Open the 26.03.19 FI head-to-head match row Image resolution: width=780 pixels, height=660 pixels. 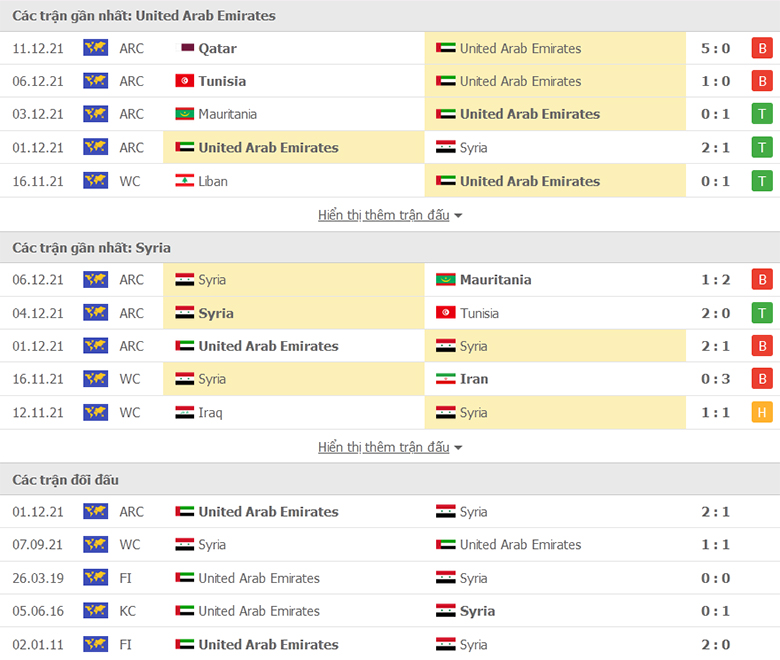[390, 578]
